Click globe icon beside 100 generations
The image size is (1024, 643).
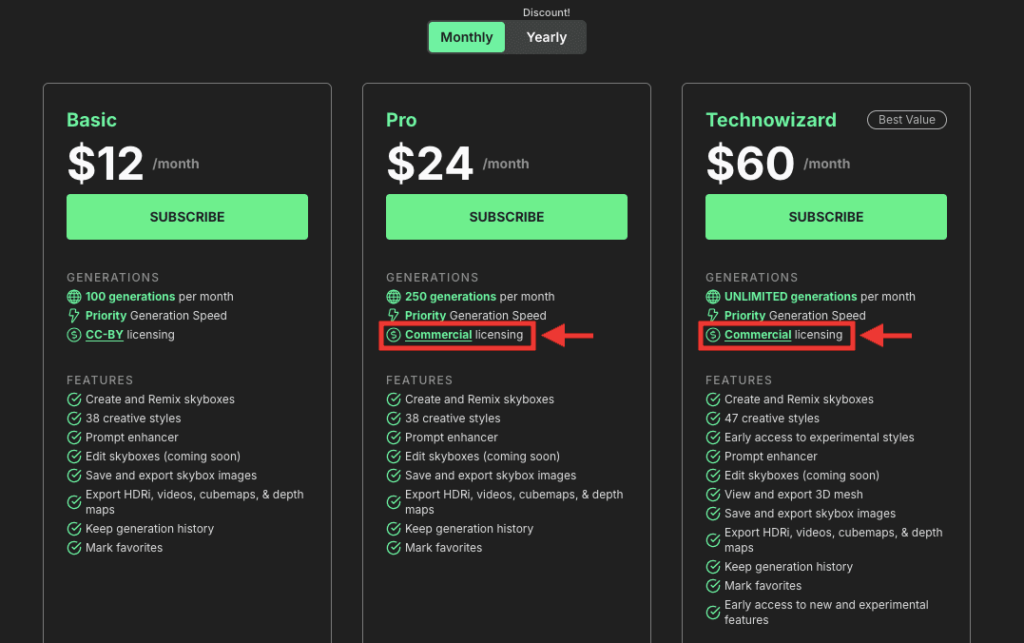(x=74, y=297)
